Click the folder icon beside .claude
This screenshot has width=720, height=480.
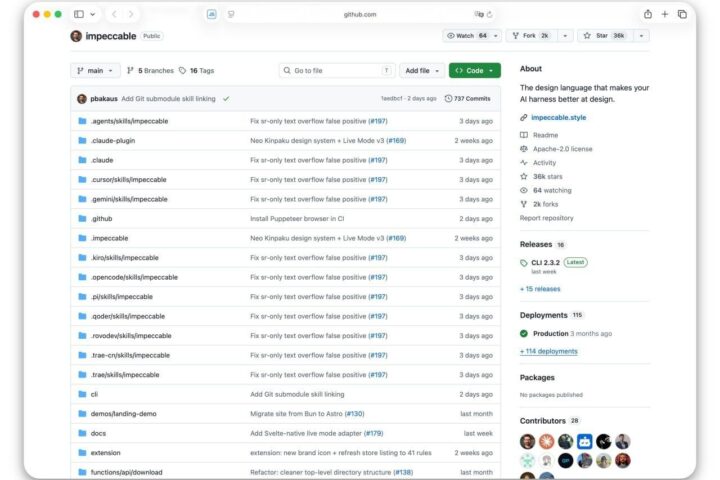(x=82, y=160)
